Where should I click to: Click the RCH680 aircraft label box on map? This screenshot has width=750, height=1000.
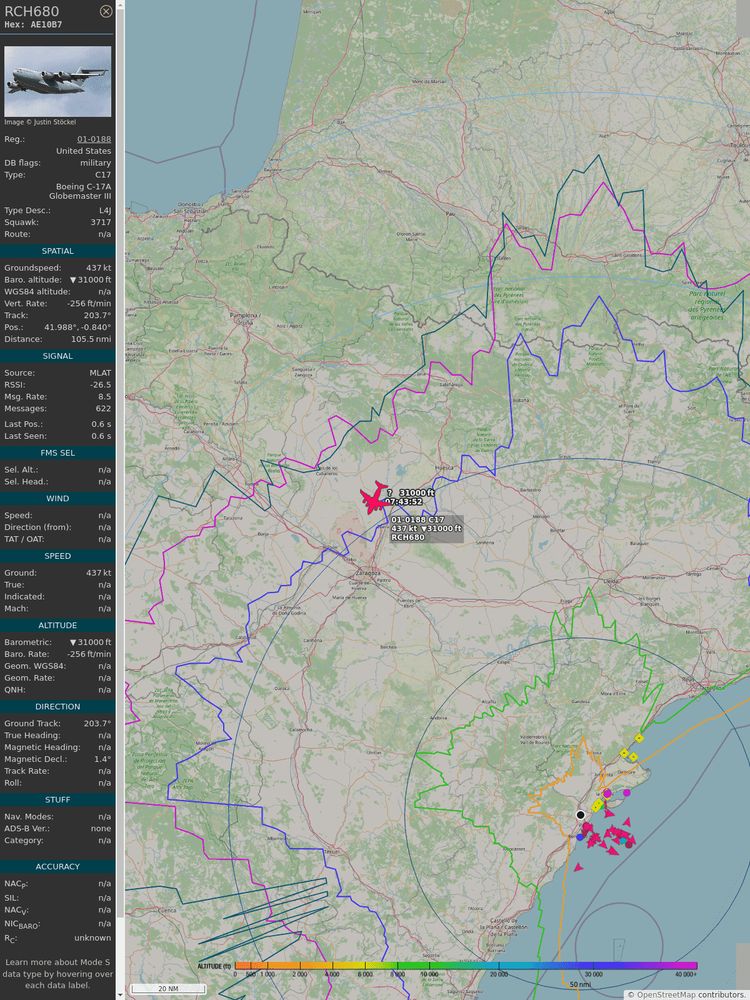(x=427, y=529)
